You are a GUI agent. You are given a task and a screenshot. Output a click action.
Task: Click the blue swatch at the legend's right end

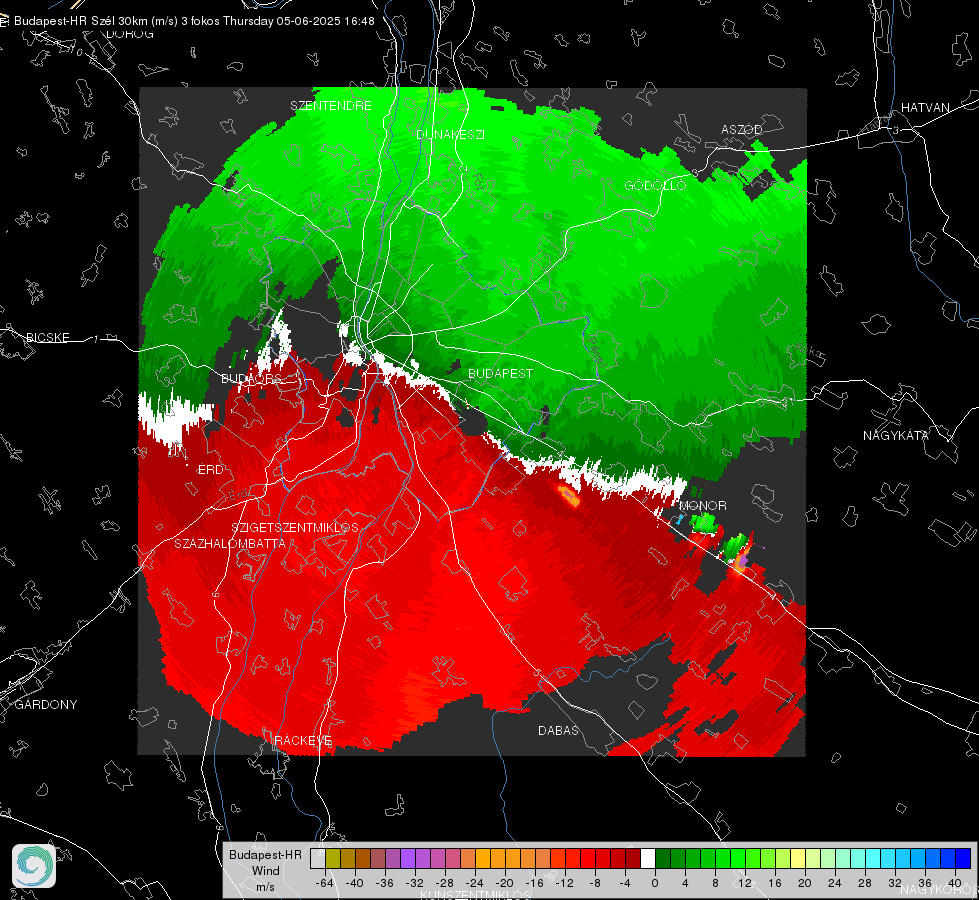963,858
